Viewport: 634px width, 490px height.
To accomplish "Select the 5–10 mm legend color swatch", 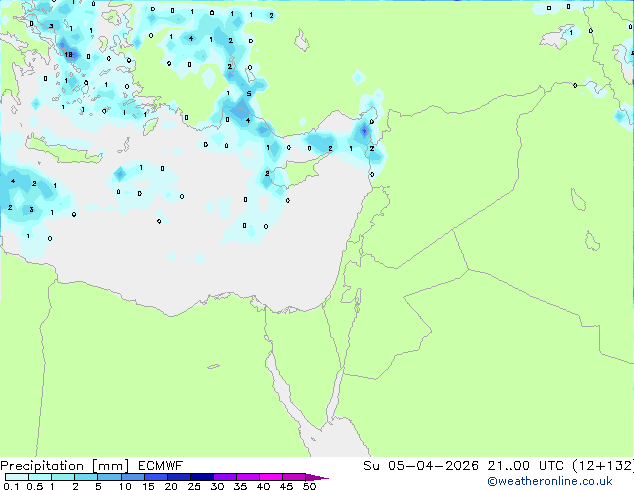I will pos(109,477).
